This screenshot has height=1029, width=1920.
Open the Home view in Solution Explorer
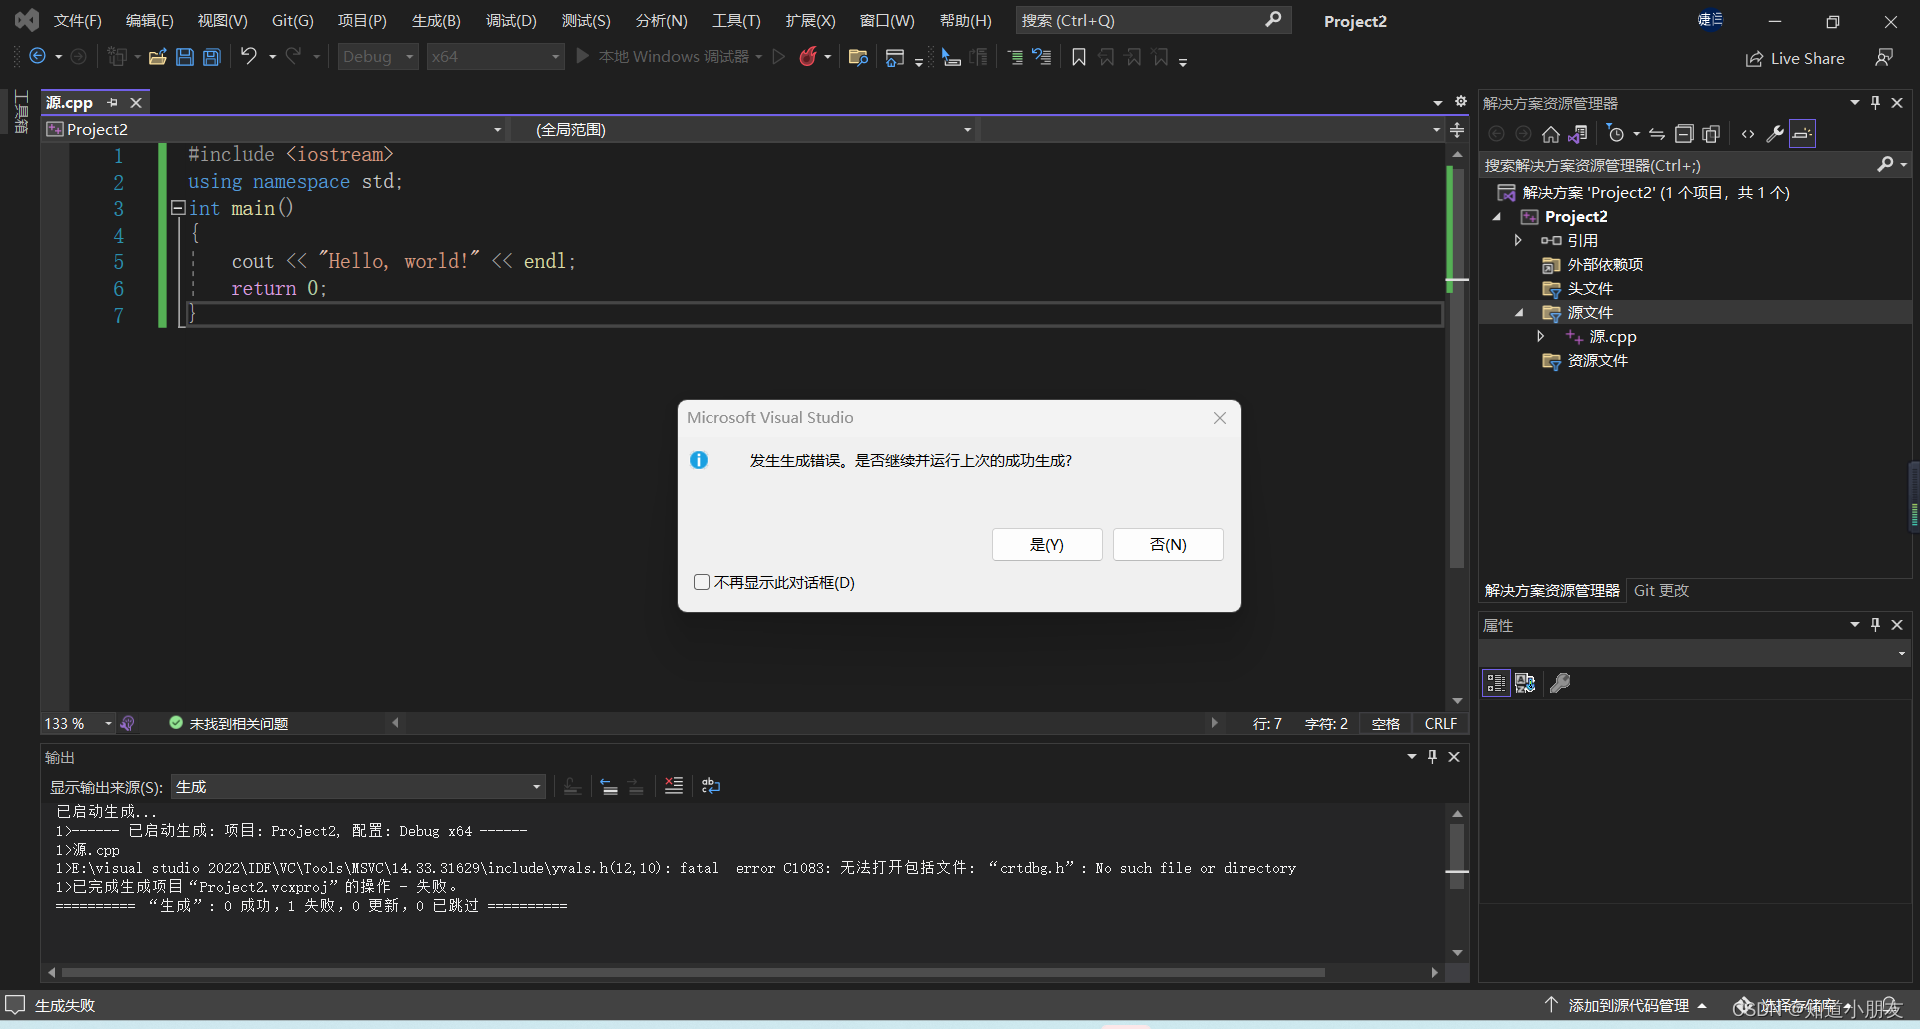pos(1551,133)
